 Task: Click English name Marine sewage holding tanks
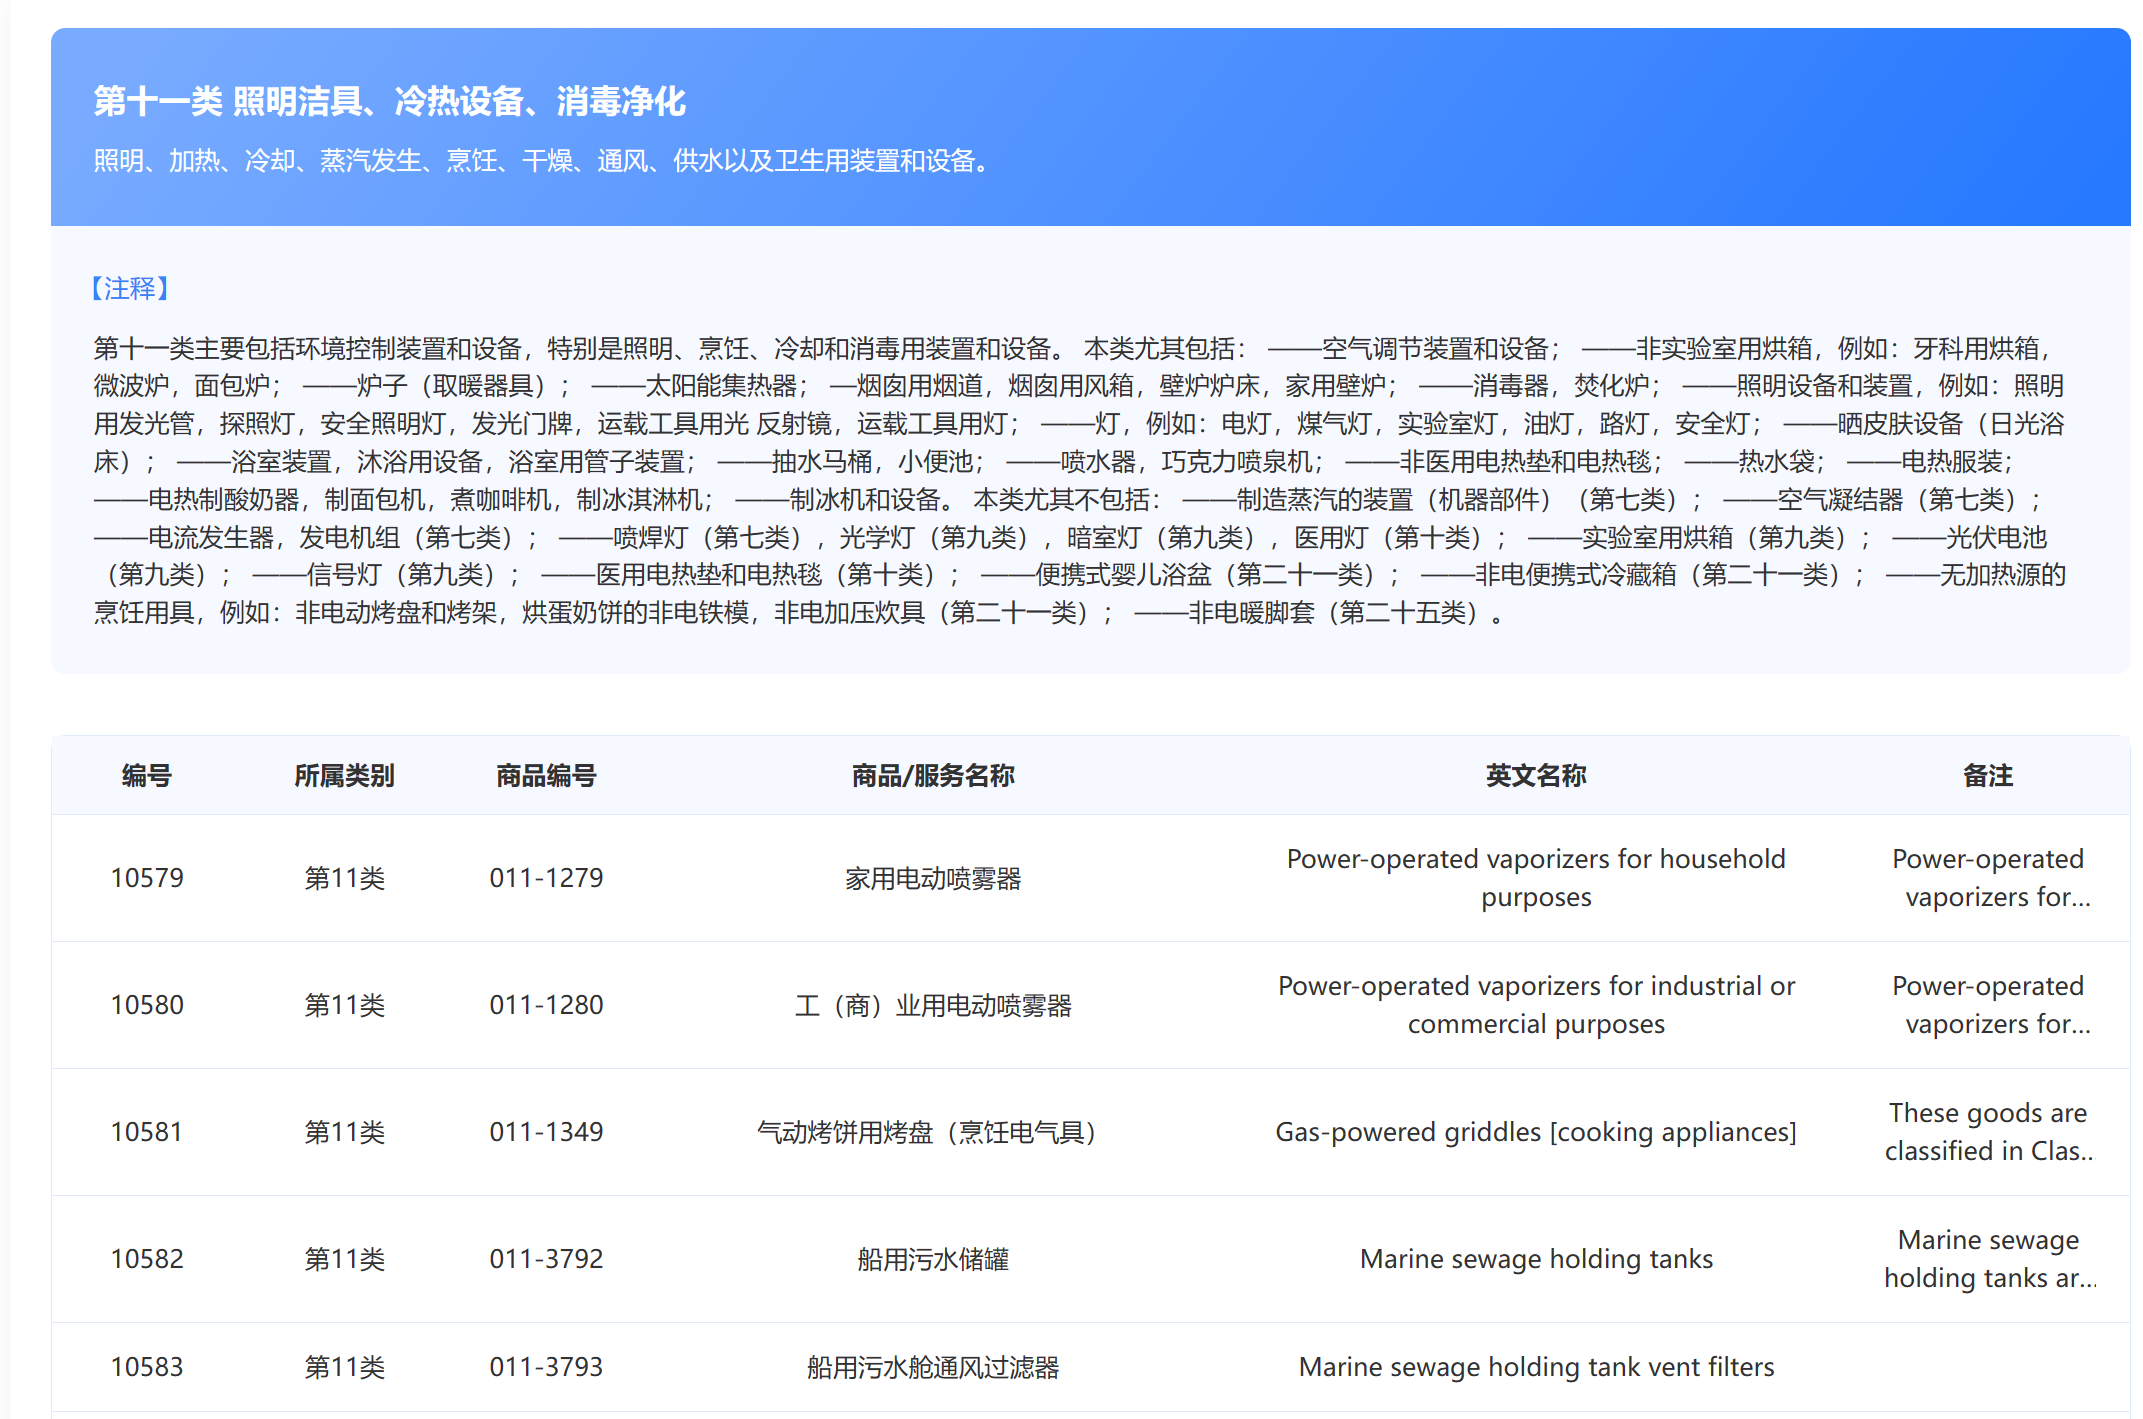[1536, 1259]
